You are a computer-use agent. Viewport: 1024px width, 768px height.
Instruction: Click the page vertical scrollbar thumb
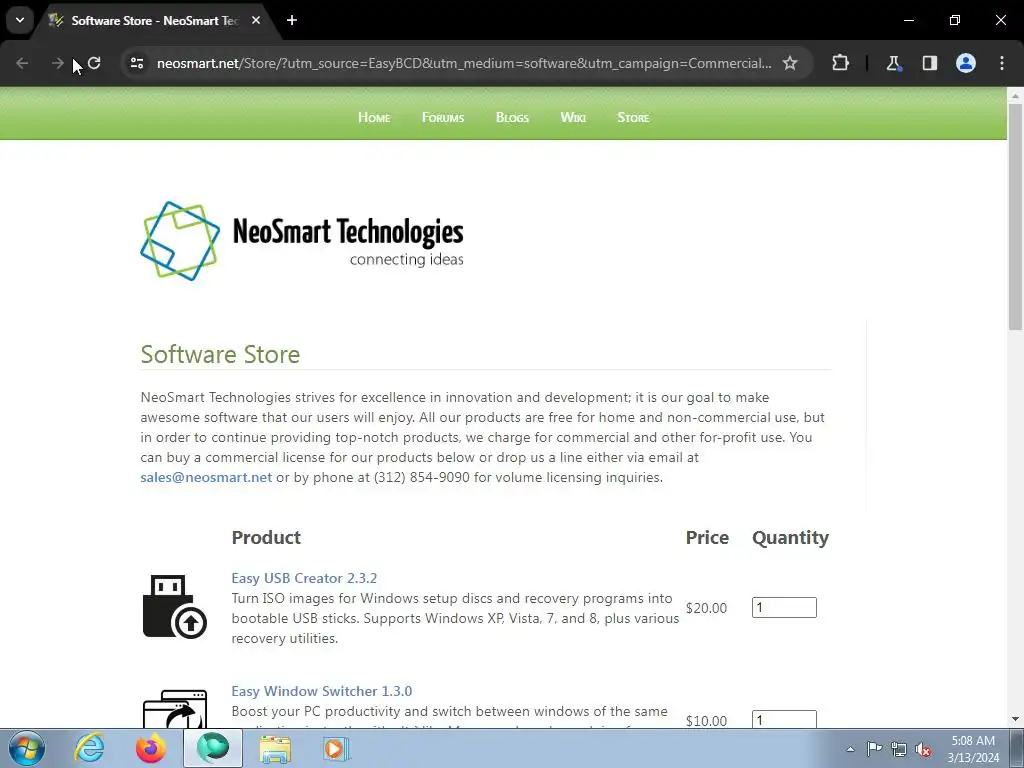[1015, 216]
